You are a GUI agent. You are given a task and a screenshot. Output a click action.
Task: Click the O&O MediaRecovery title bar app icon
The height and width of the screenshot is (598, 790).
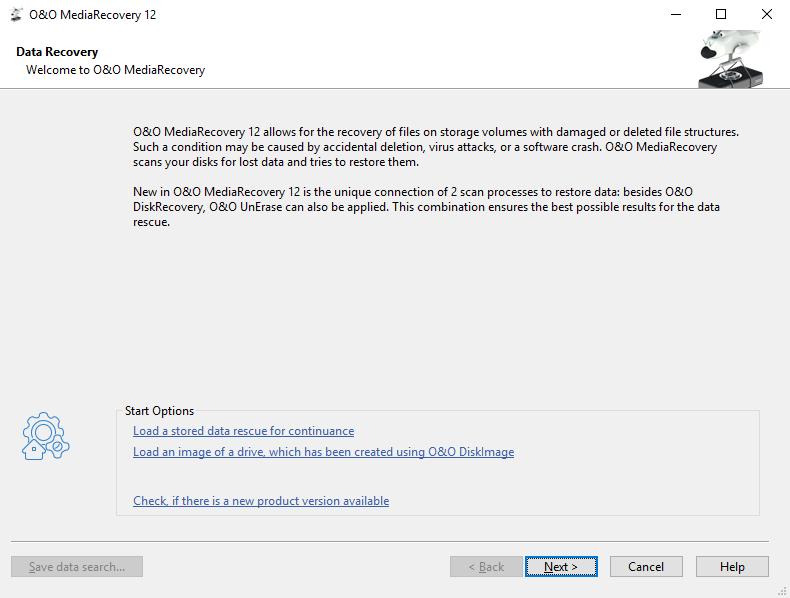coord(16,15)
